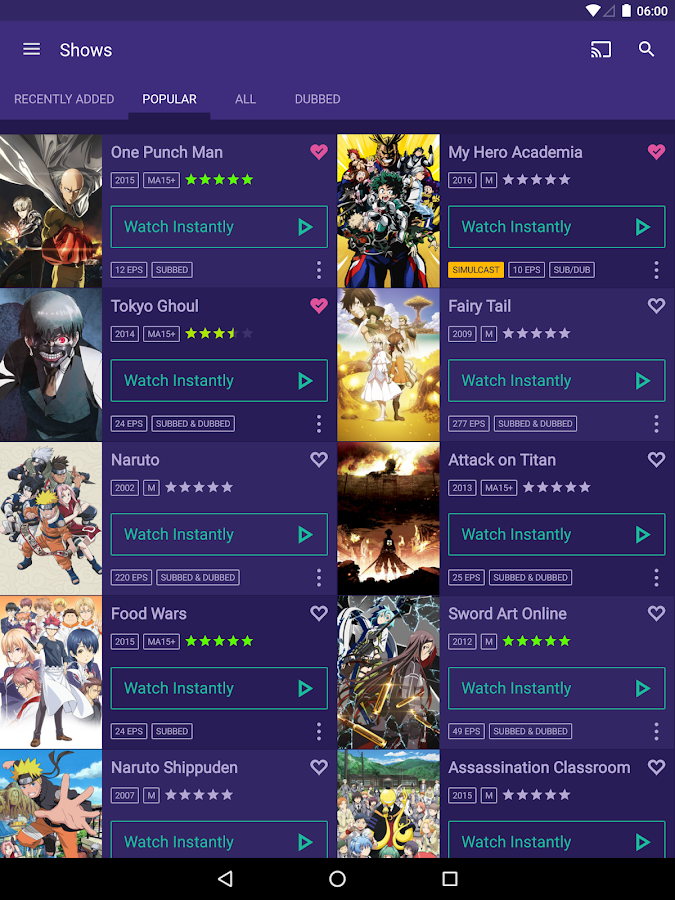Expand Food Wars three-dot menu
675x900 pixels.
point(319,732)
